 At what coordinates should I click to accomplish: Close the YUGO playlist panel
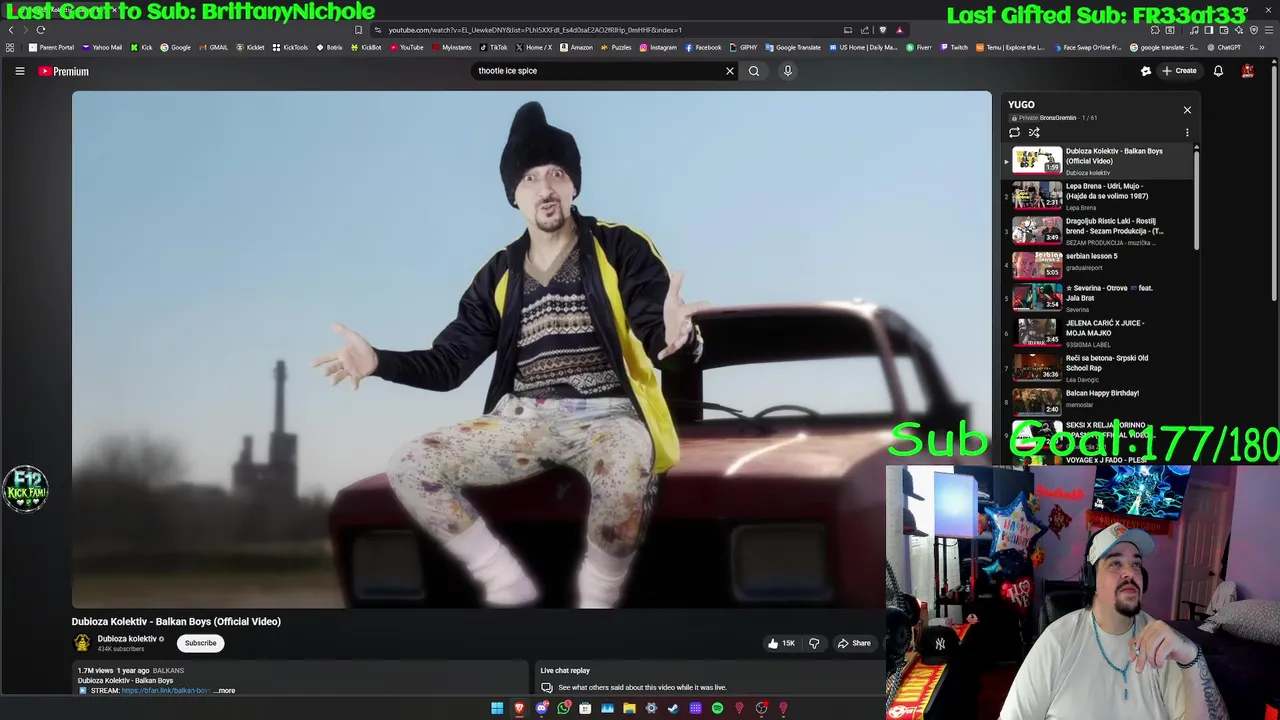(x=1187, y=110)
